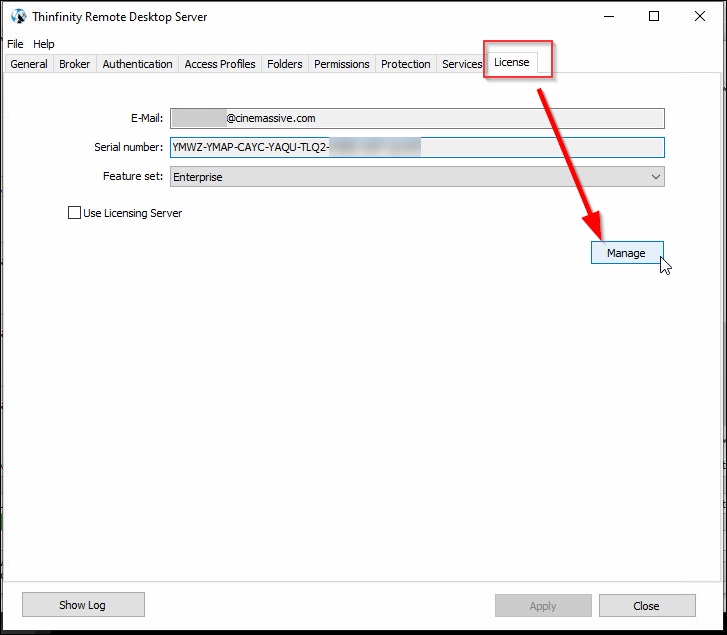Click the E-Mail input field
The image size is (727, 635).
(417, 118)
